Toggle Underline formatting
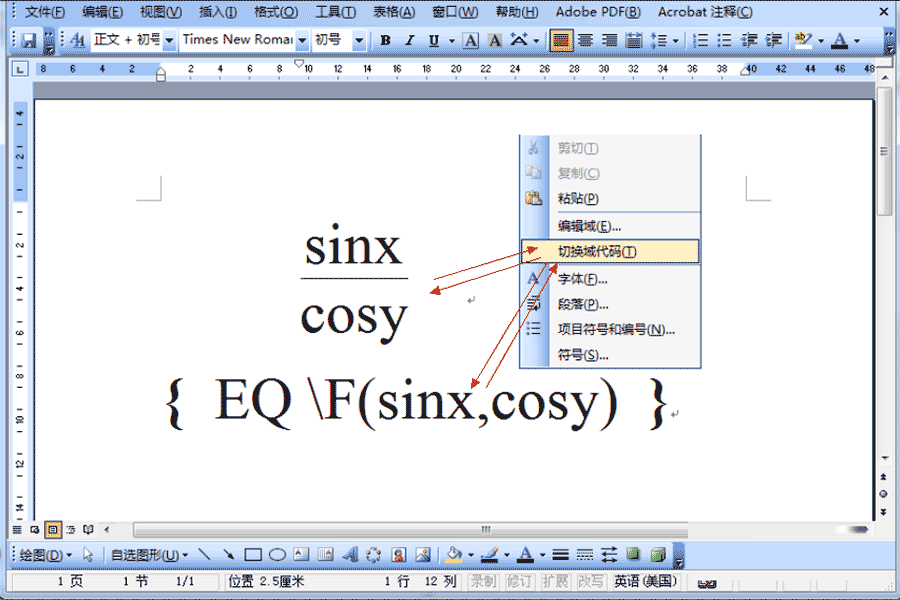900x600 pixels. 434,40
